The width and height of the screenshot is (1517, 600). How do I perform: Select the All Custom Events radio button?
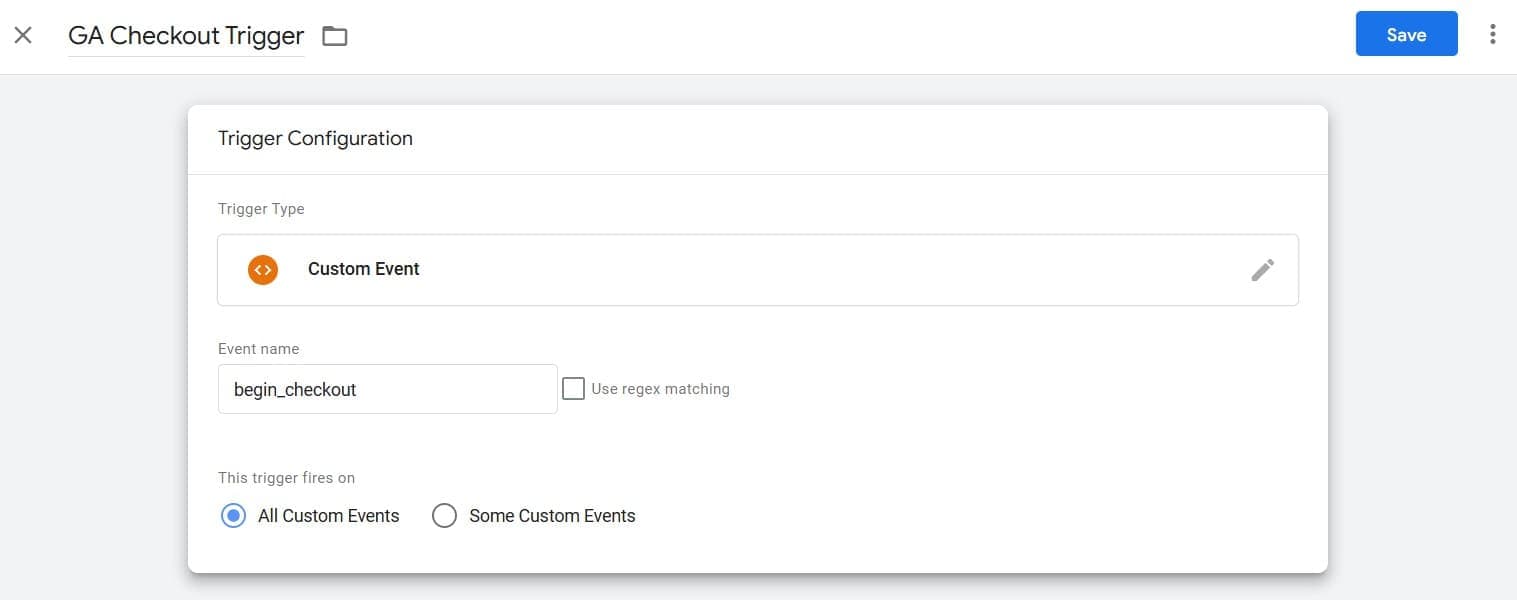tap(233, 515)
